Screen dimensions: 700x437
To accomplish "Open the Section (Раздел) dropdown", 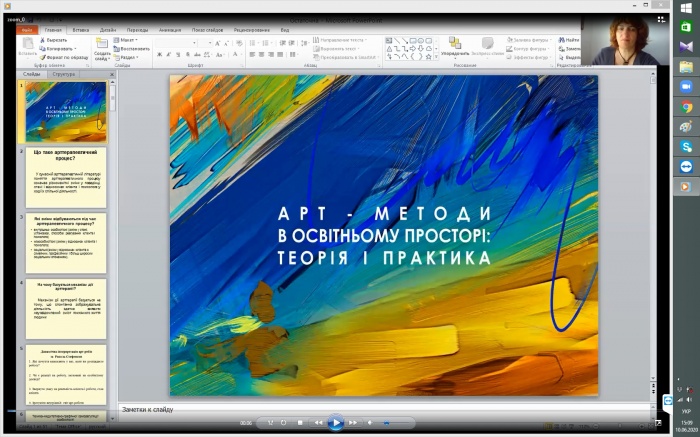I will [x=129, y=57].
